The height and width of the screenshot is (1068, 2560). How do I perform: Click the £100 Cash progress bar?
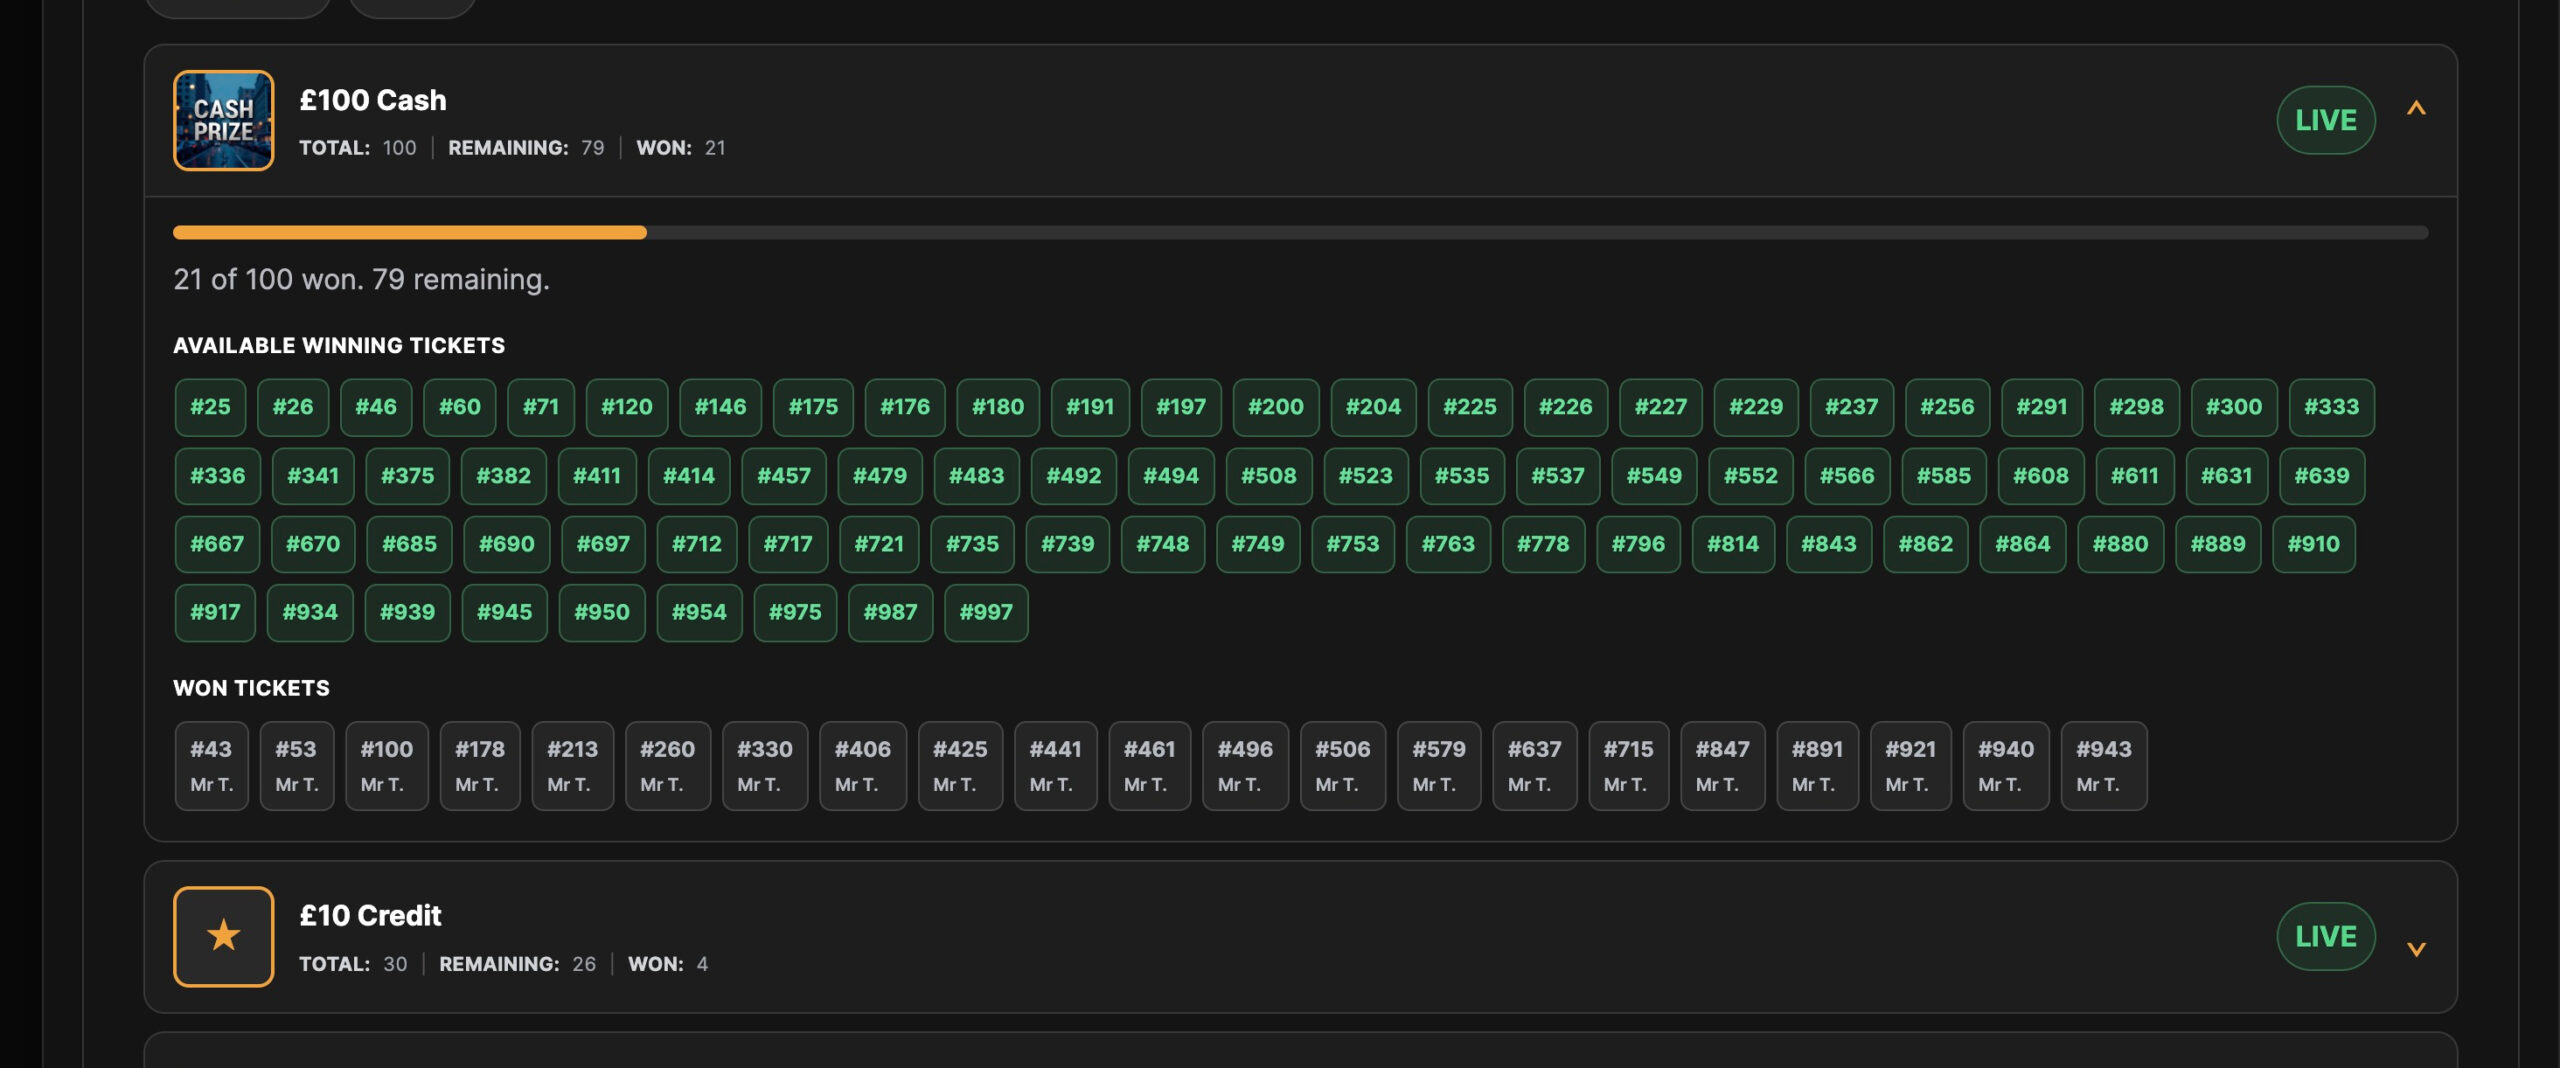[1300, 232]
